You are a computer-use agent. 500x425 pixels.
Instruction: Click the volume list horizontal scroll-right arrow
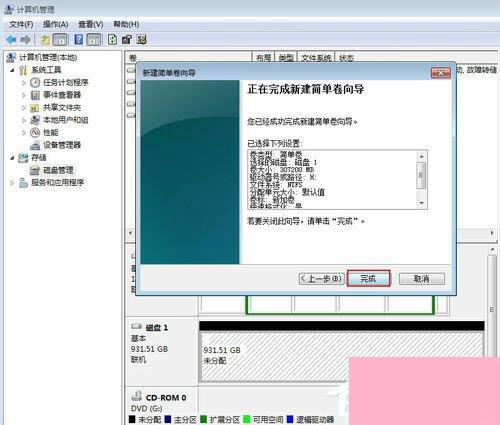pyautogui.click(x=492, y=233)
